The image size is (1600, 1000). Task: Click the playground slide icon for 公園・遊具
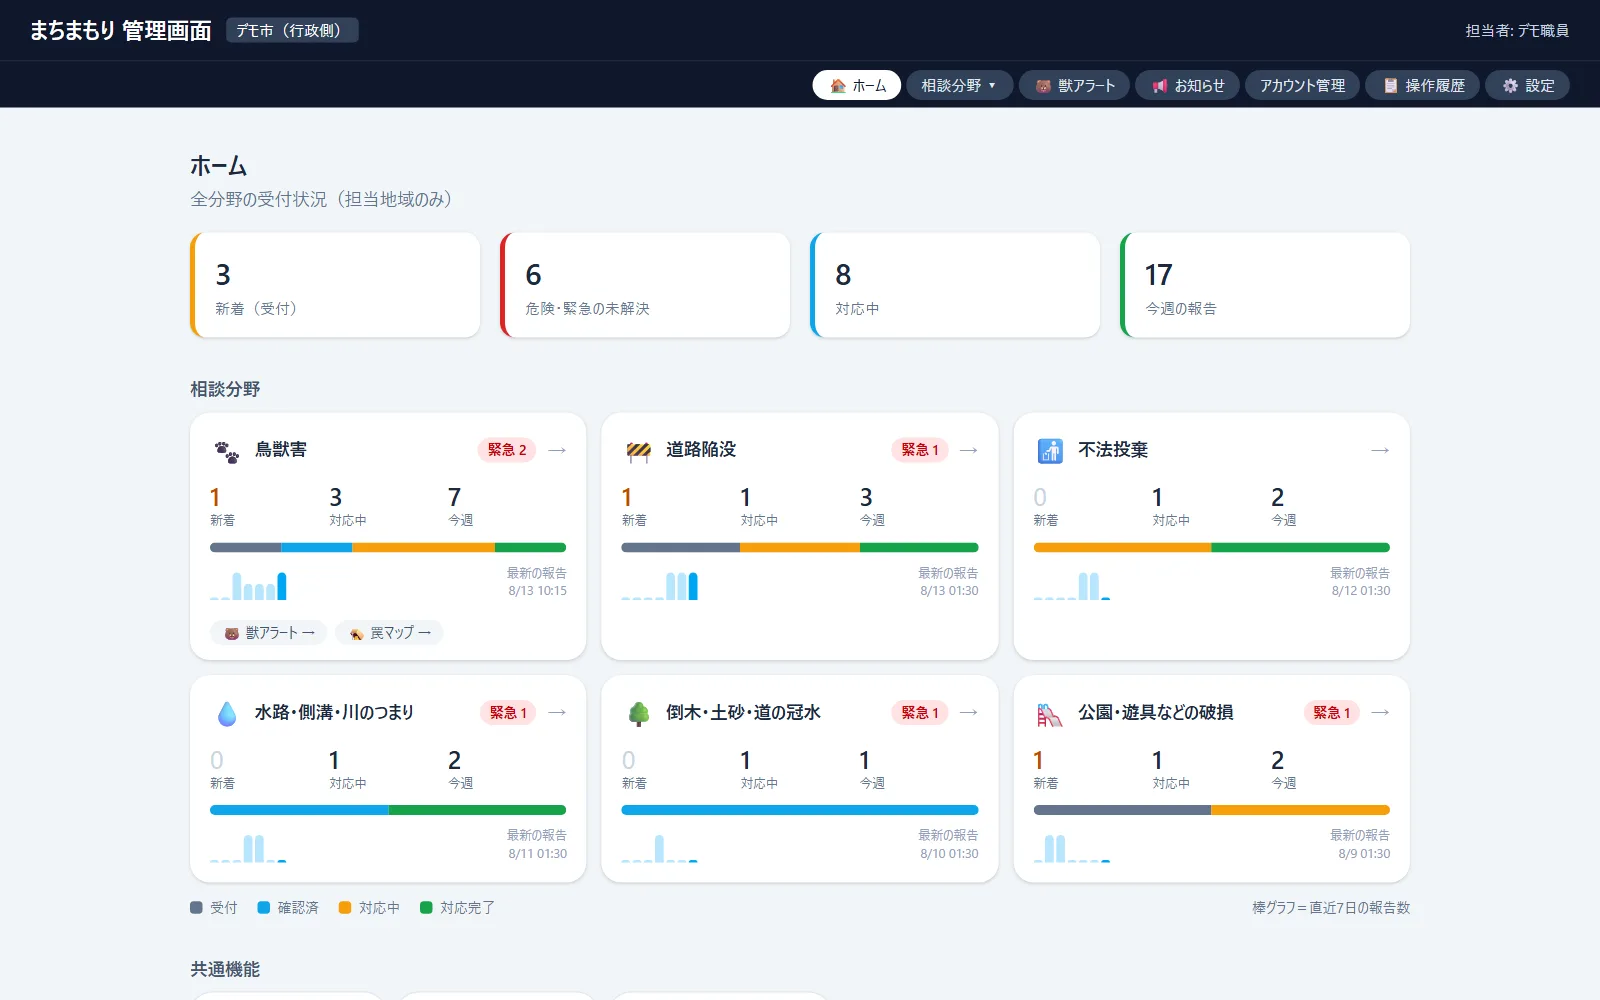pyautogui.click(x=1049, y=714)
